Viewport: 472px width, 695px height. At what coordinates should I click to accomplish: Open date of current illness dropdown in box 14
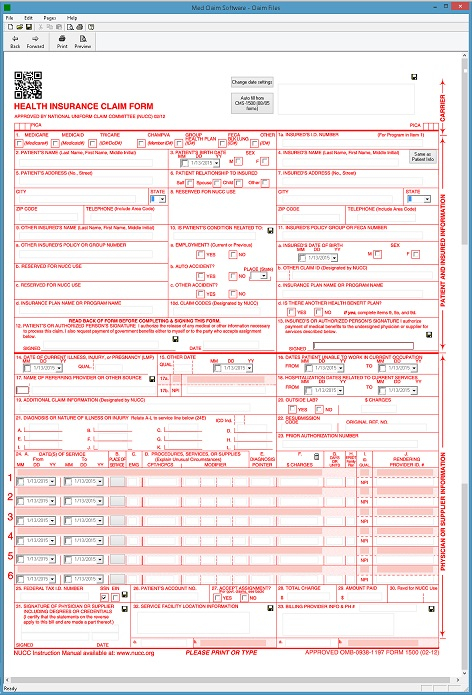coord(59,368)
